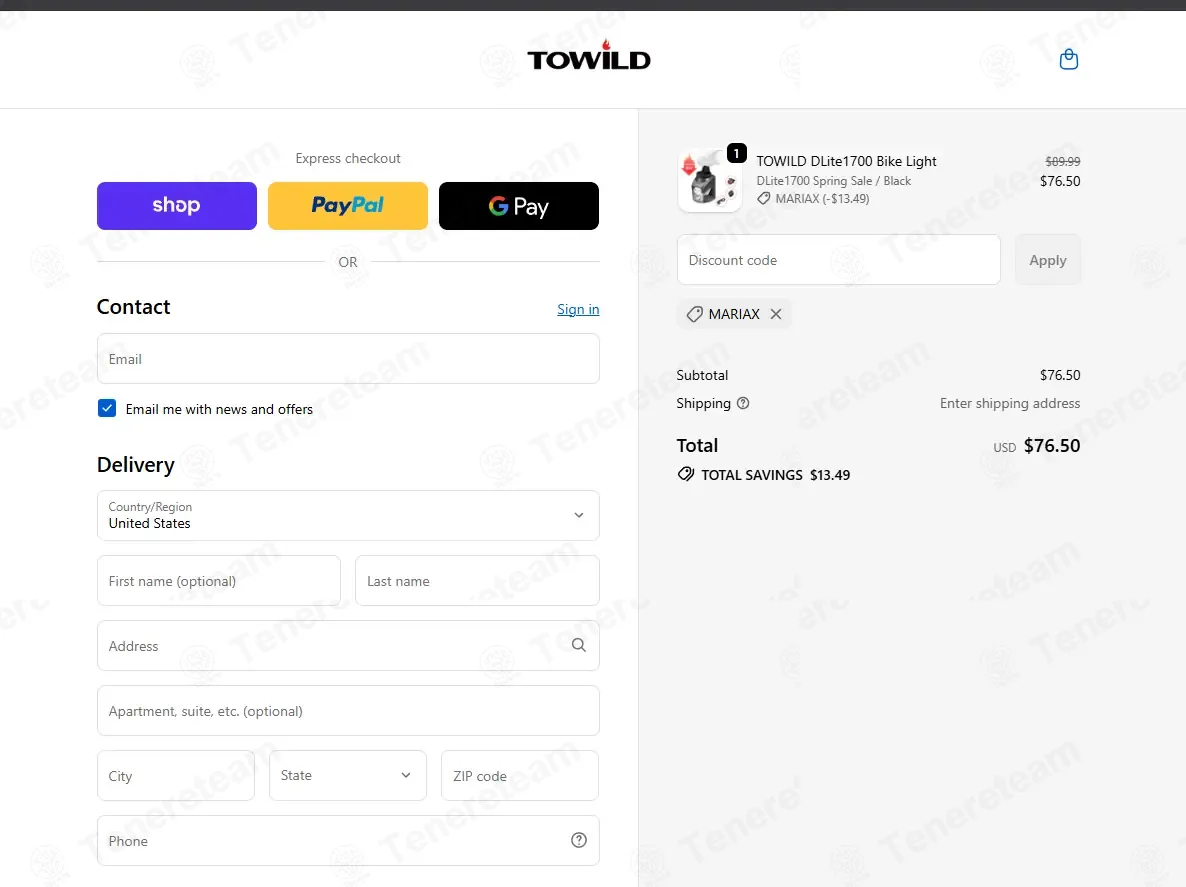Pay with Google Pay express button
Image resolution: width=1186 pixels, height=887 pixels.
click(519, 206)
